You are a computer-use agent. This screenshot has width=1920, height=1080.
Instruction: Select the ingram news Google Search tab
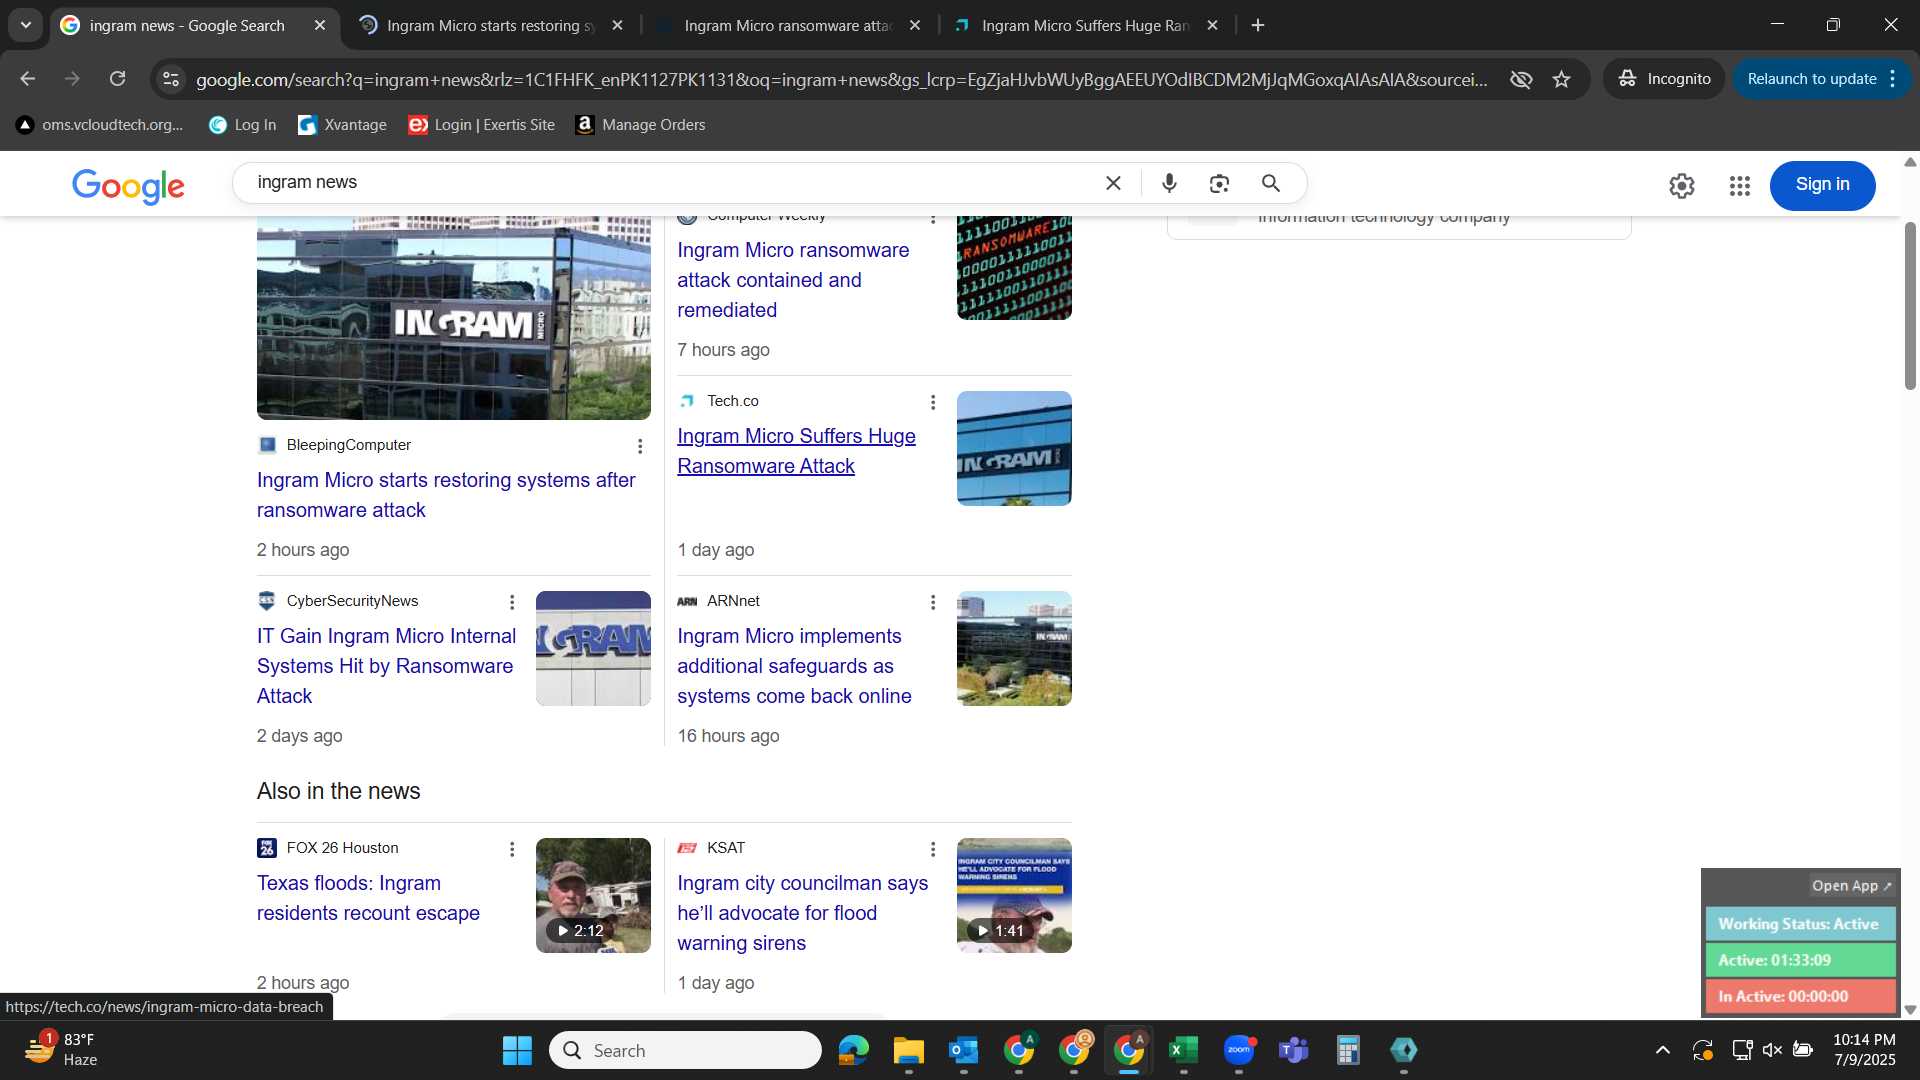point(187,25)
